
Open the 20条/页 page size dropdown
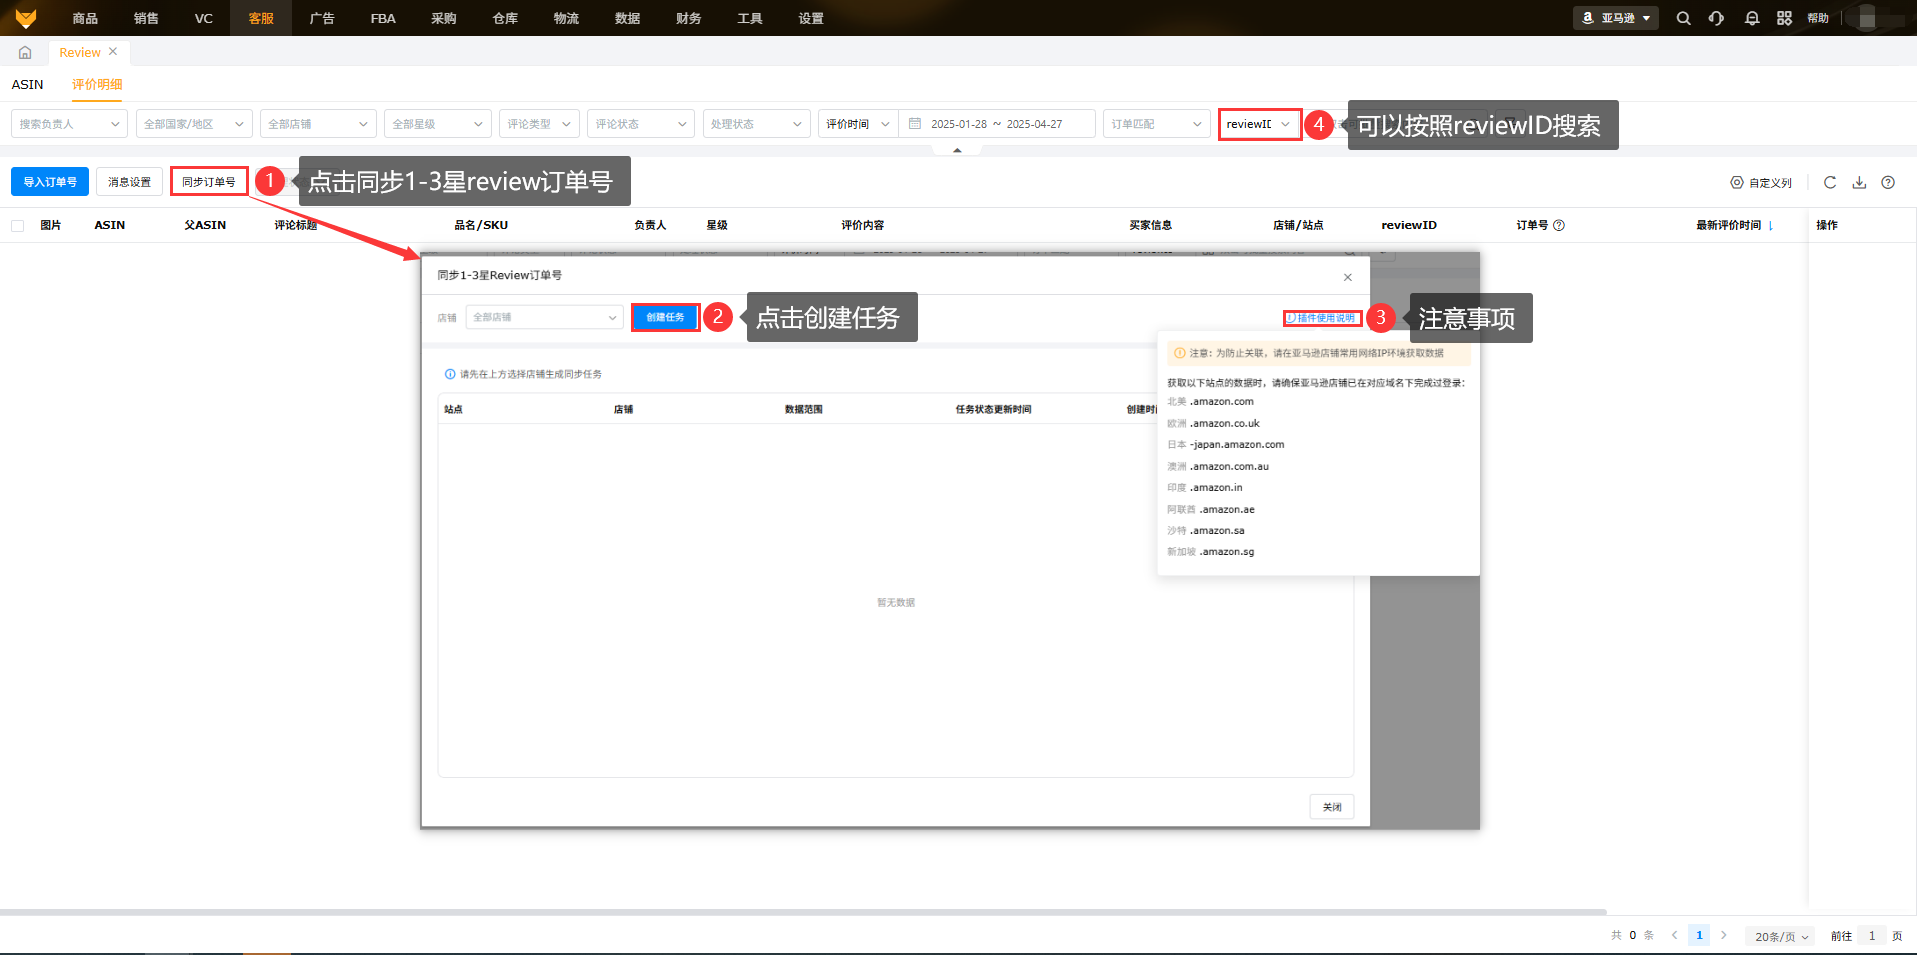(1782, 936)
